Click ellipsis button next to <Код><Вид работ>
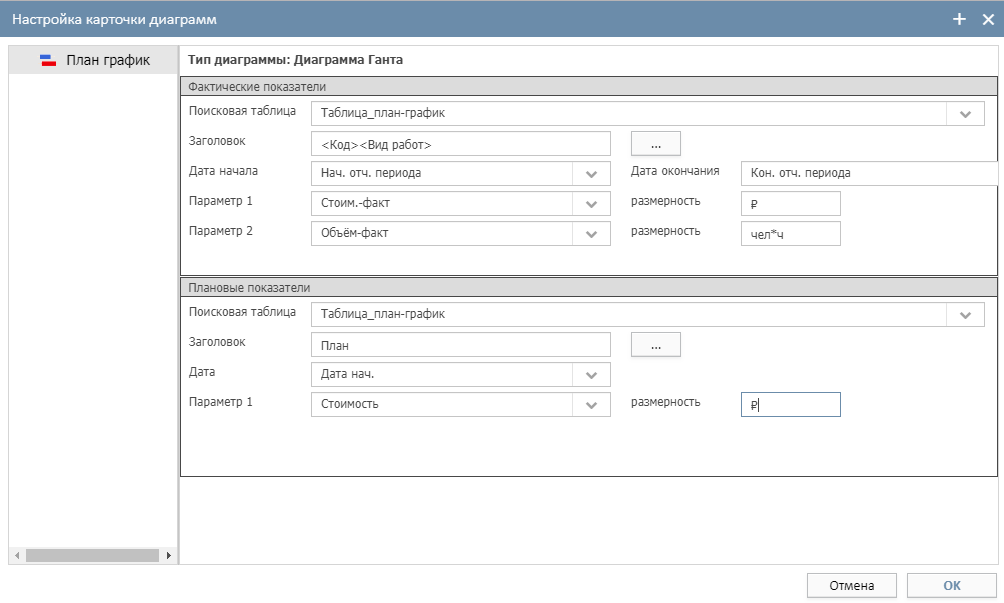This screenshot has height=603, width=1004. coord(655,144)
